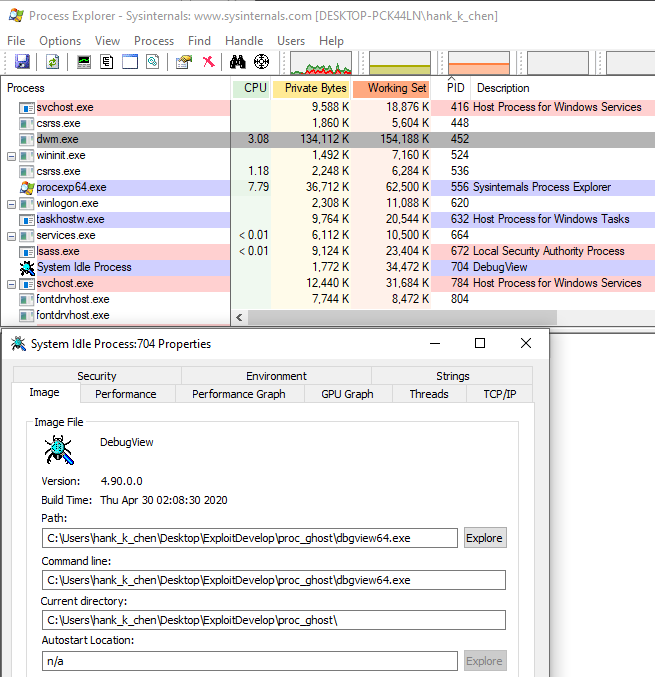
Task: Click the procexp64.exe process icon
Action: [27, 187]
